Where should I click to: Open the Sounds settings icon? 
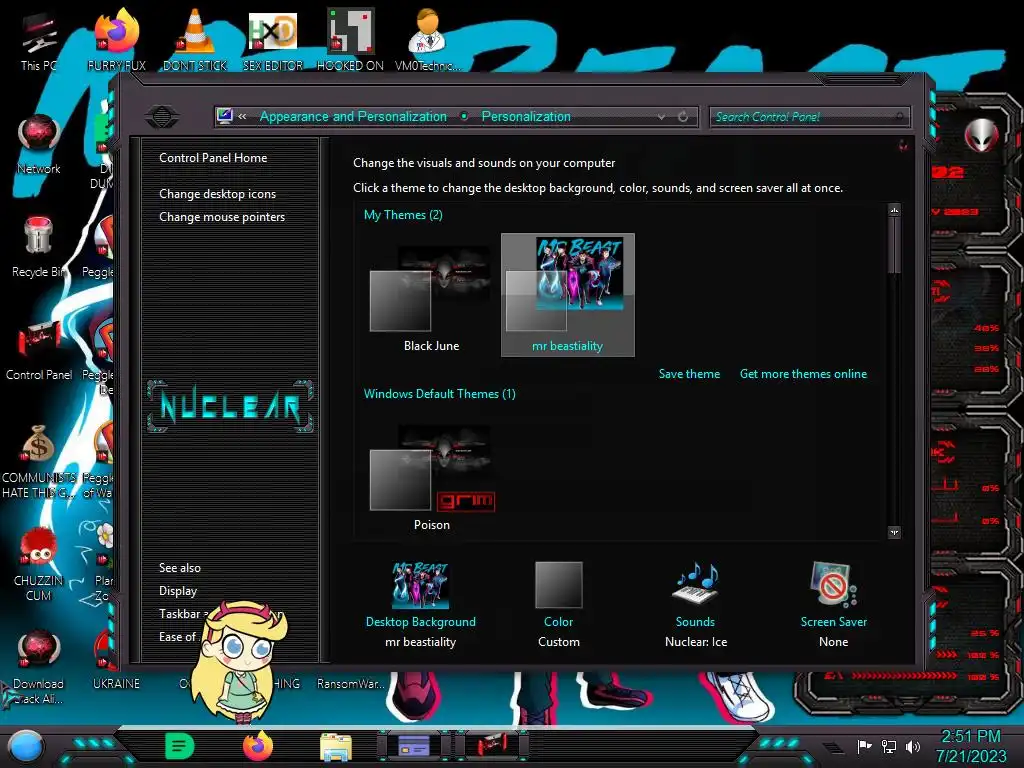[x=696, y=584]
